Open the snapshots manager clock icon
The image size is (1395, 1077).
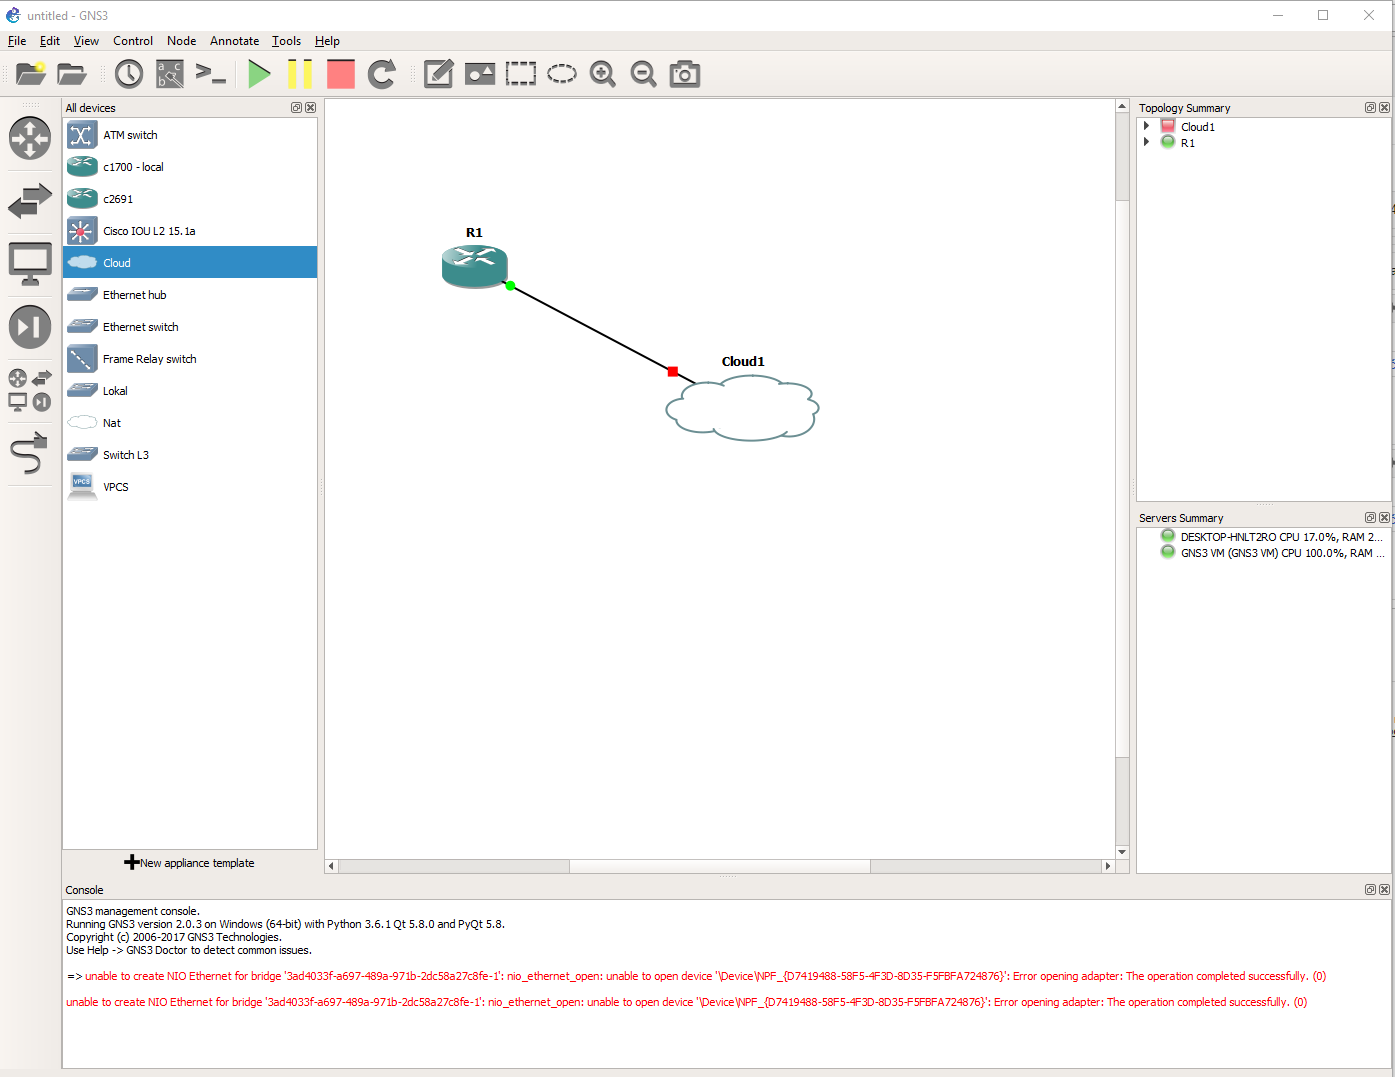(129, 74)
